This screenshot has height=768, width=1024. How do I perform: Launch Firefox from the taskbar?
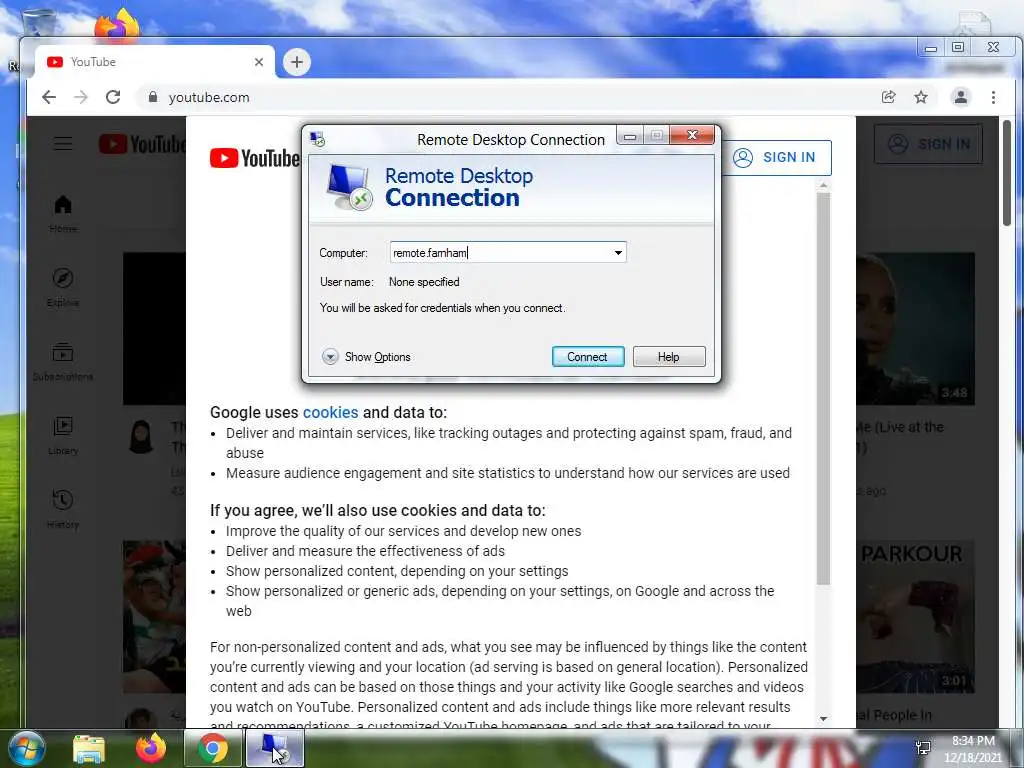150,748
